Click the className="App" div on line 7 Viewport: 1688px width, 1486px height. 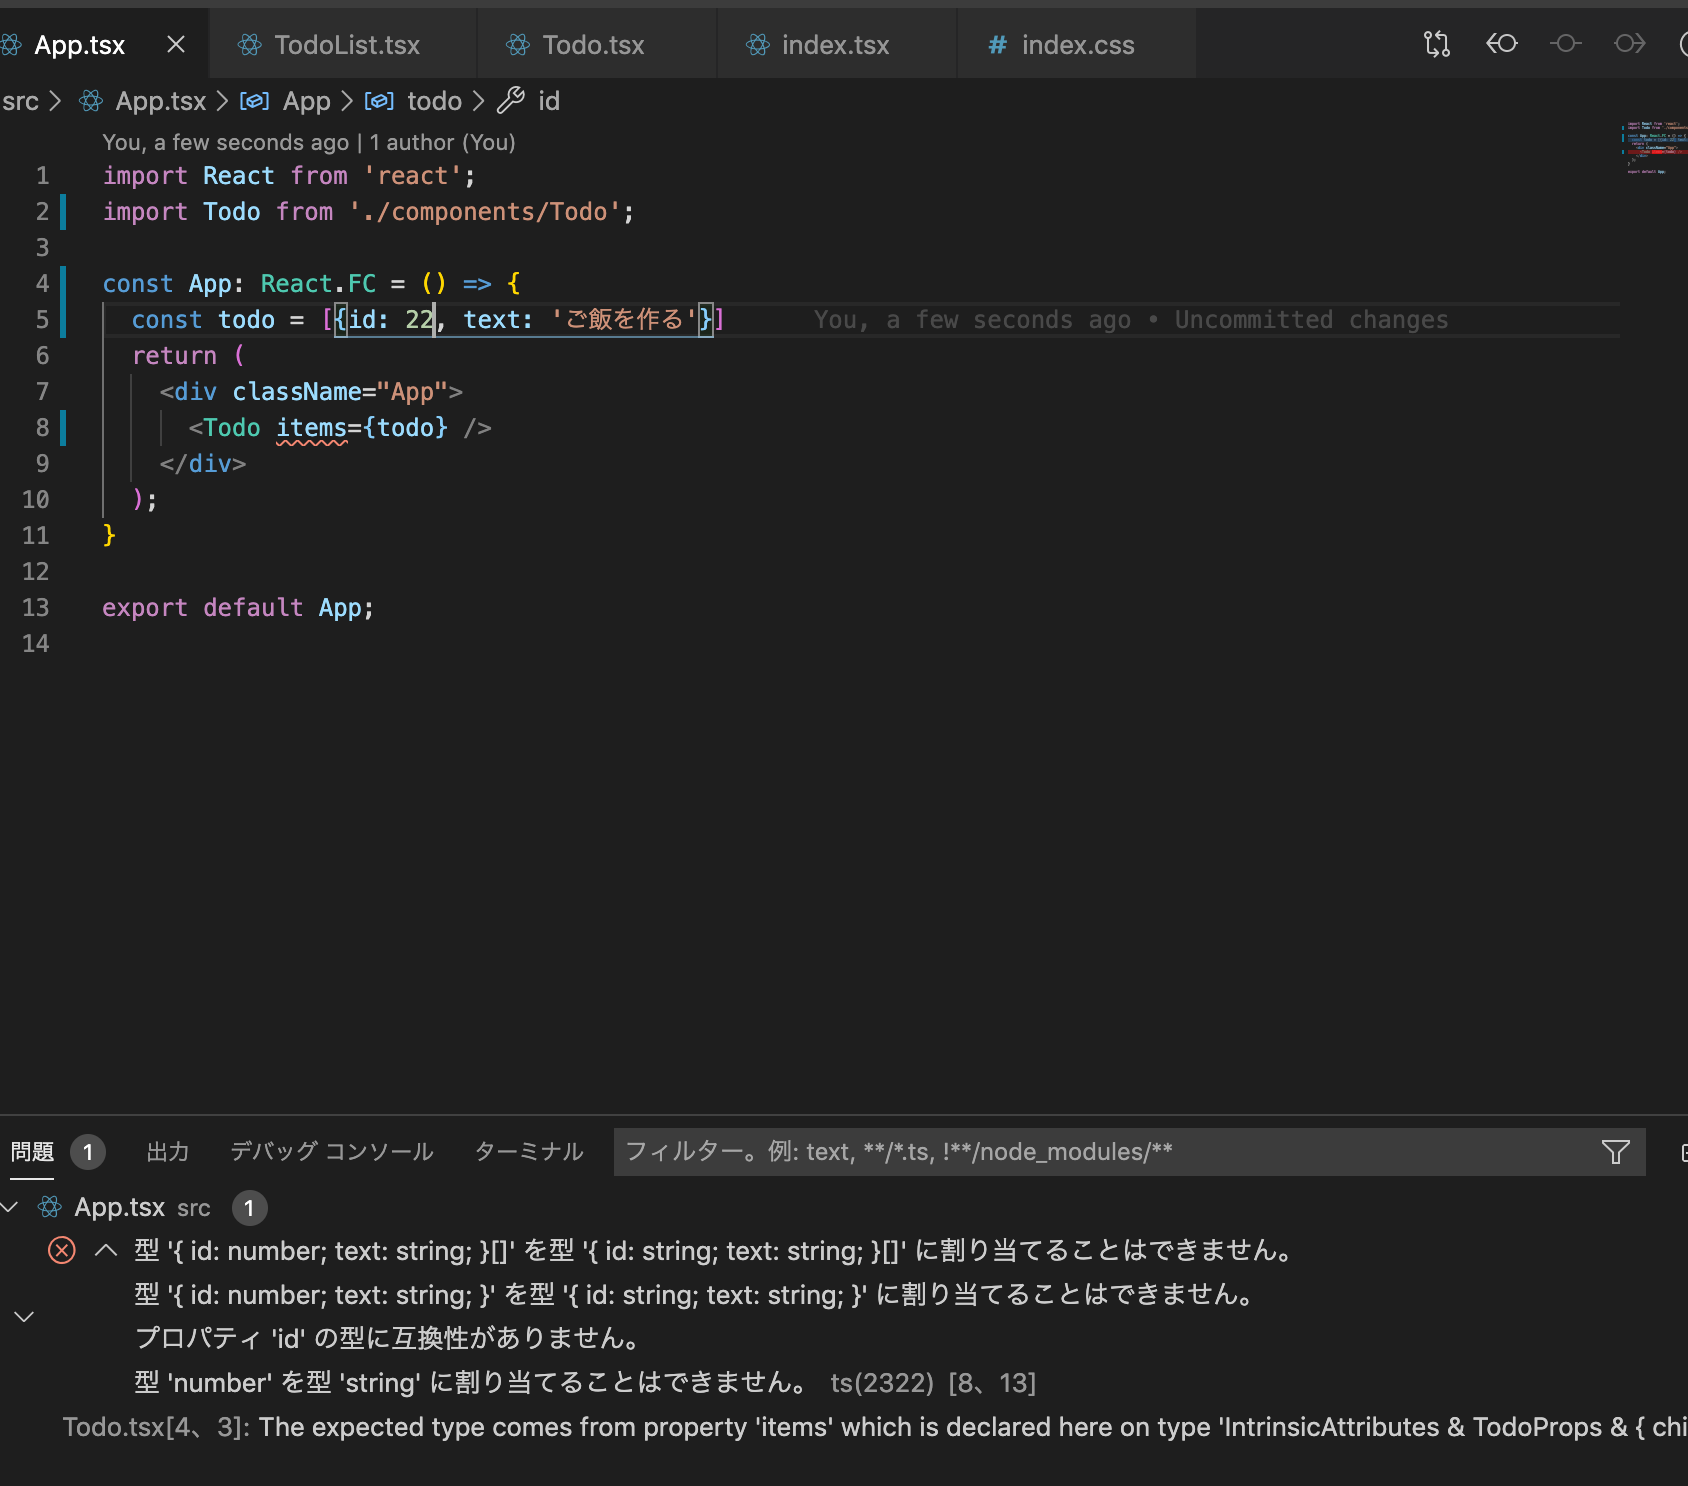311,392
